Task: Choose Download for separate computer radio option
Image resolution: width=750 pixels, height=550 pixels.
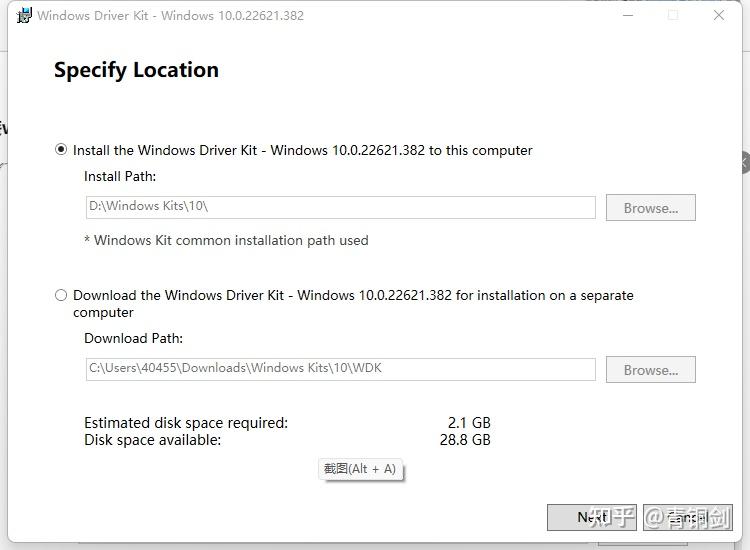Action: coord(61,295)
